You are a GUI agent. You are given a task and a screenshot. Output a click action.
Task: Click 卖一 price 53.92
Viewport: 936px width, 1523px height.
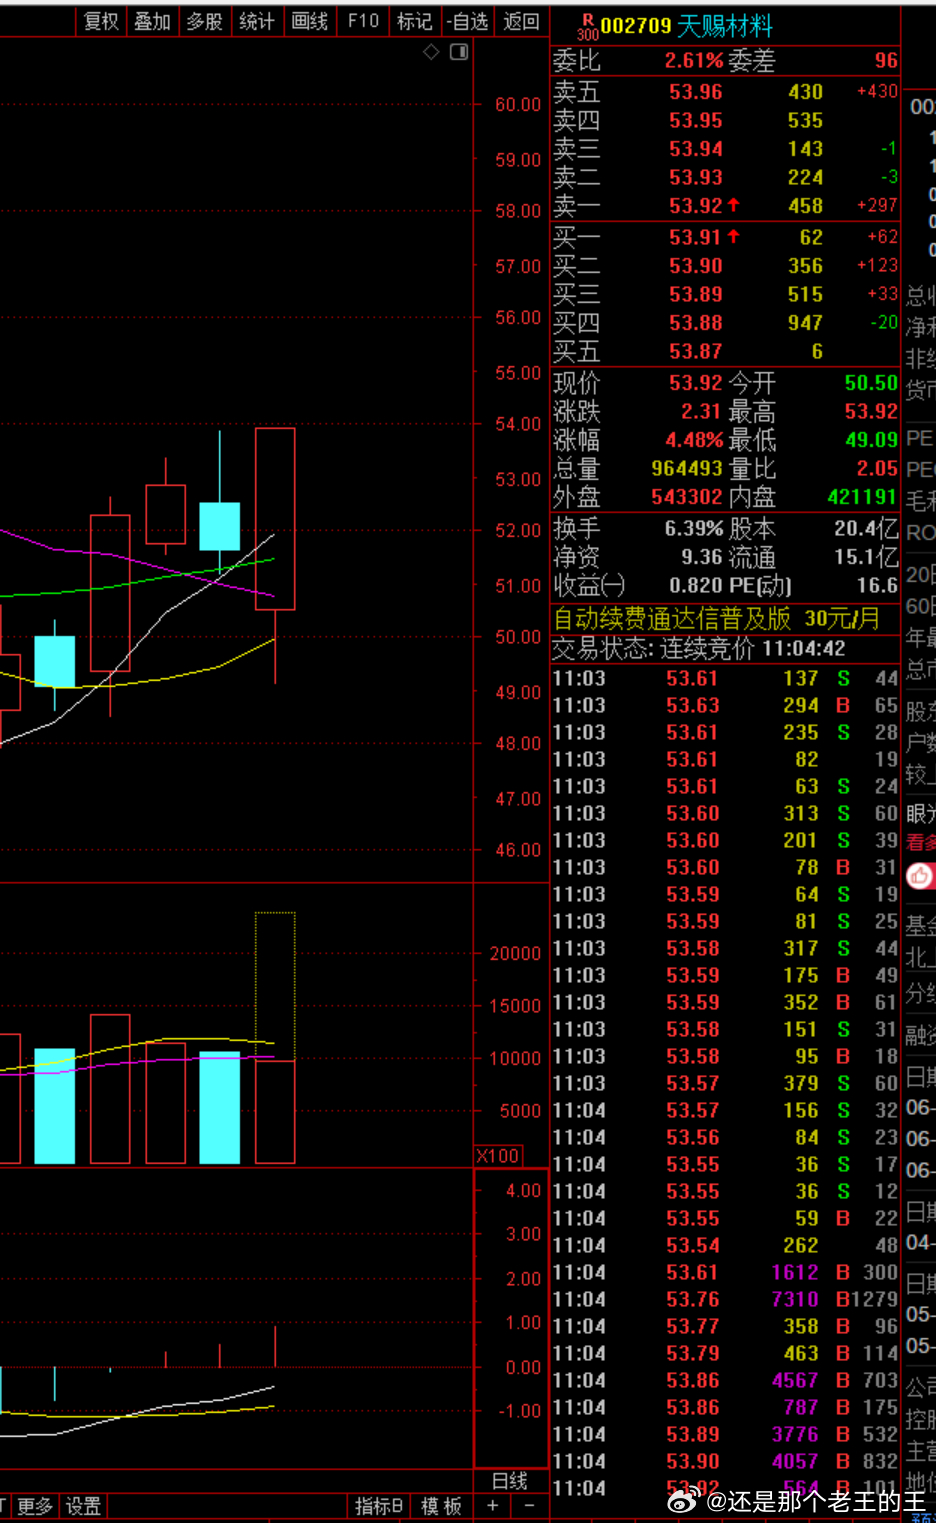(696, 206)
